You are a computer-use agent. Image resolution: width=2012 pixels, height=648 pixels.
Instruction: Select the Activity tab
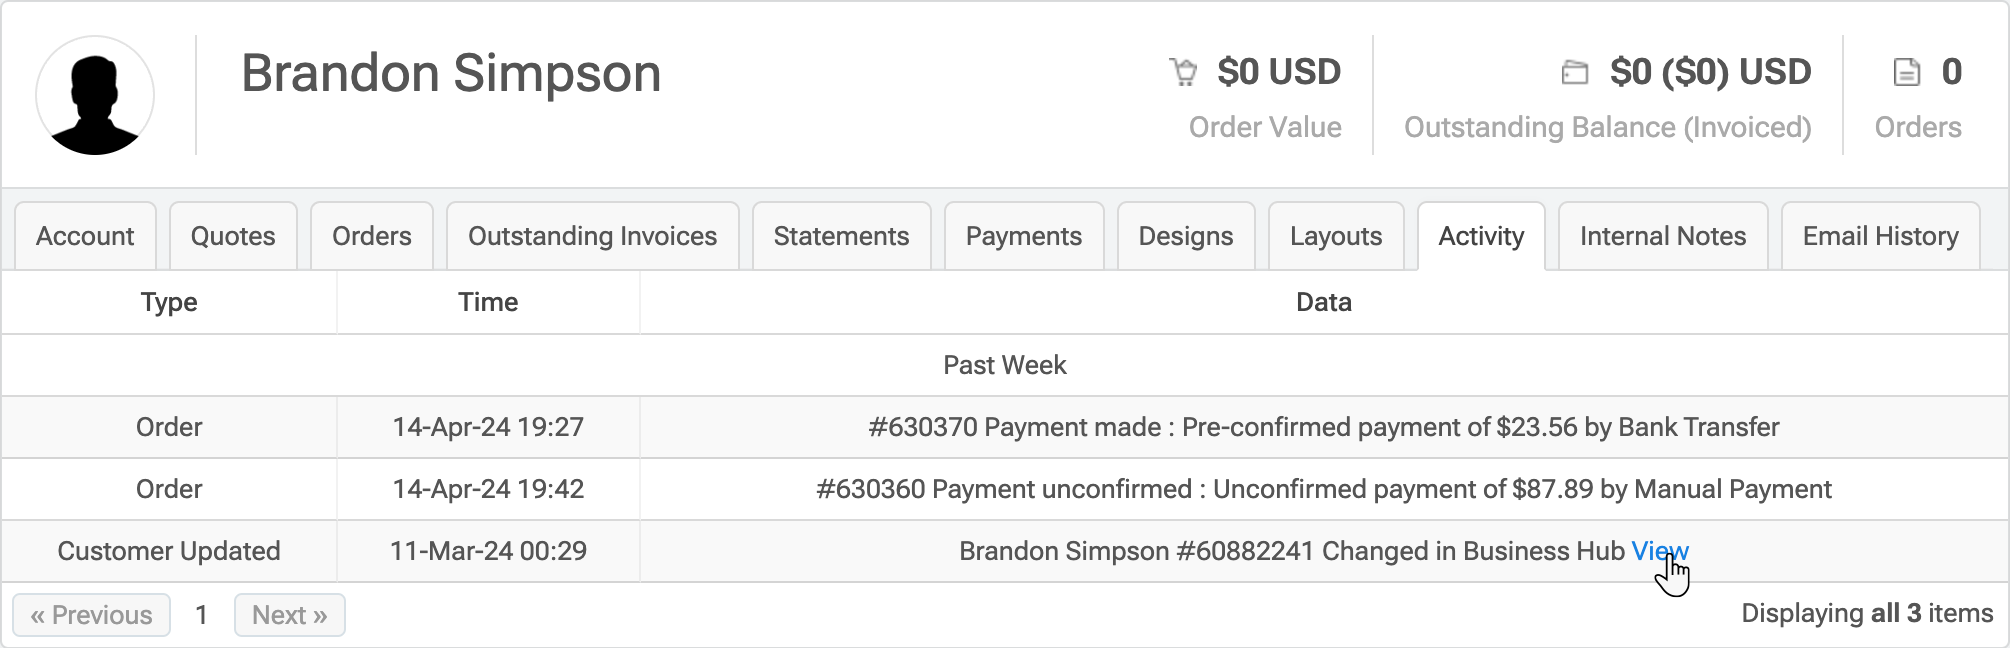click(1481, 237)
